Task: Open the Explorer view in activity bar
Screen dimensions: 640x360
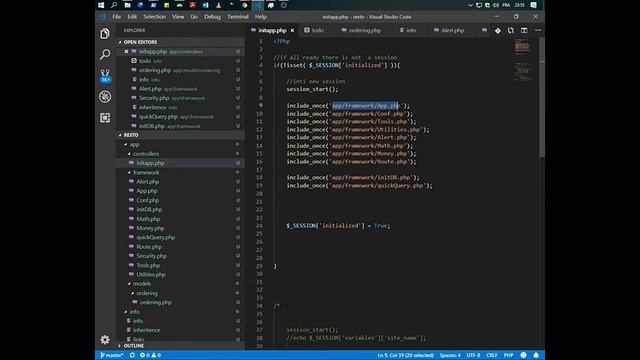Action: (x=105, y=33)
